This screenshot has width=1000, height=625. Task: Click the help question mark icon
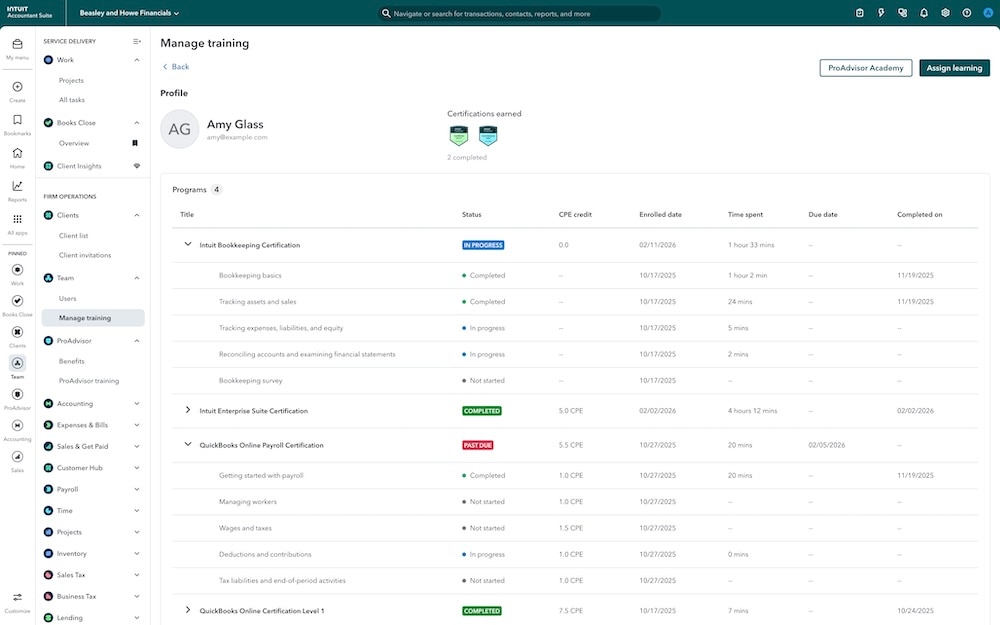pyautogui.click(x=966, y=13)
